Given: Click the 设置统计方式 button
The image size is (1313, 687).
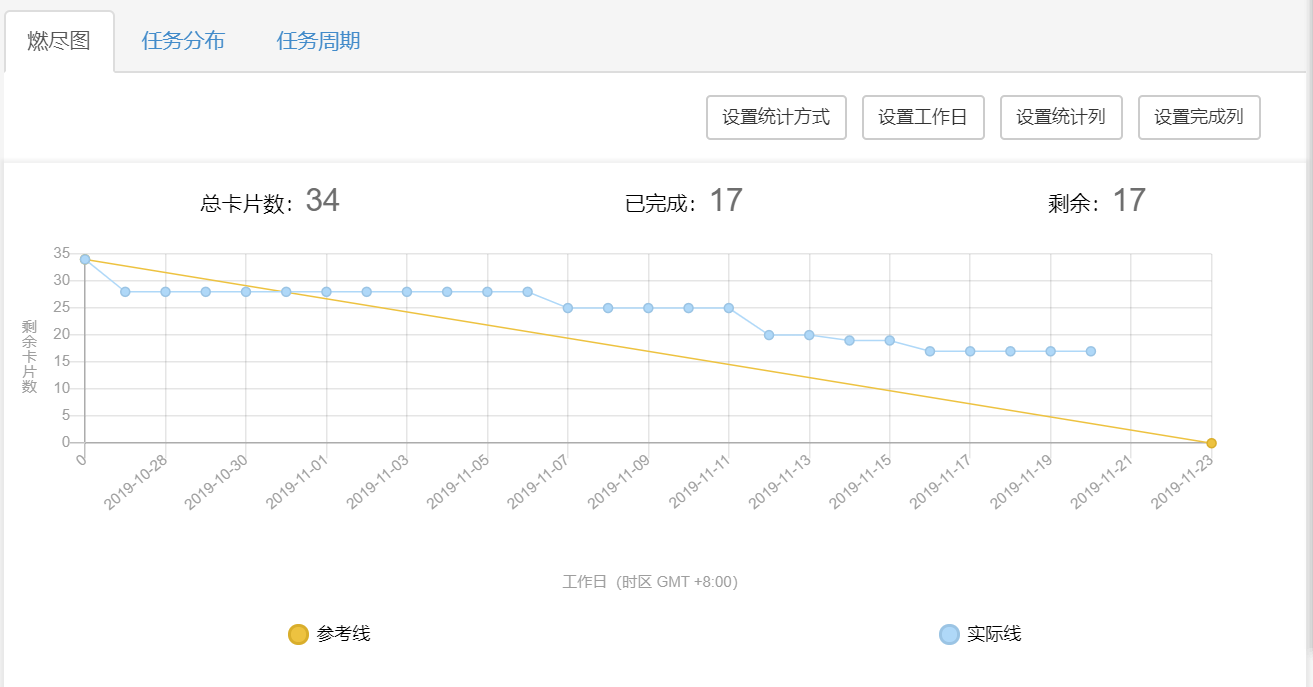Looking at the screenshot, I should (x=776, y=117).
